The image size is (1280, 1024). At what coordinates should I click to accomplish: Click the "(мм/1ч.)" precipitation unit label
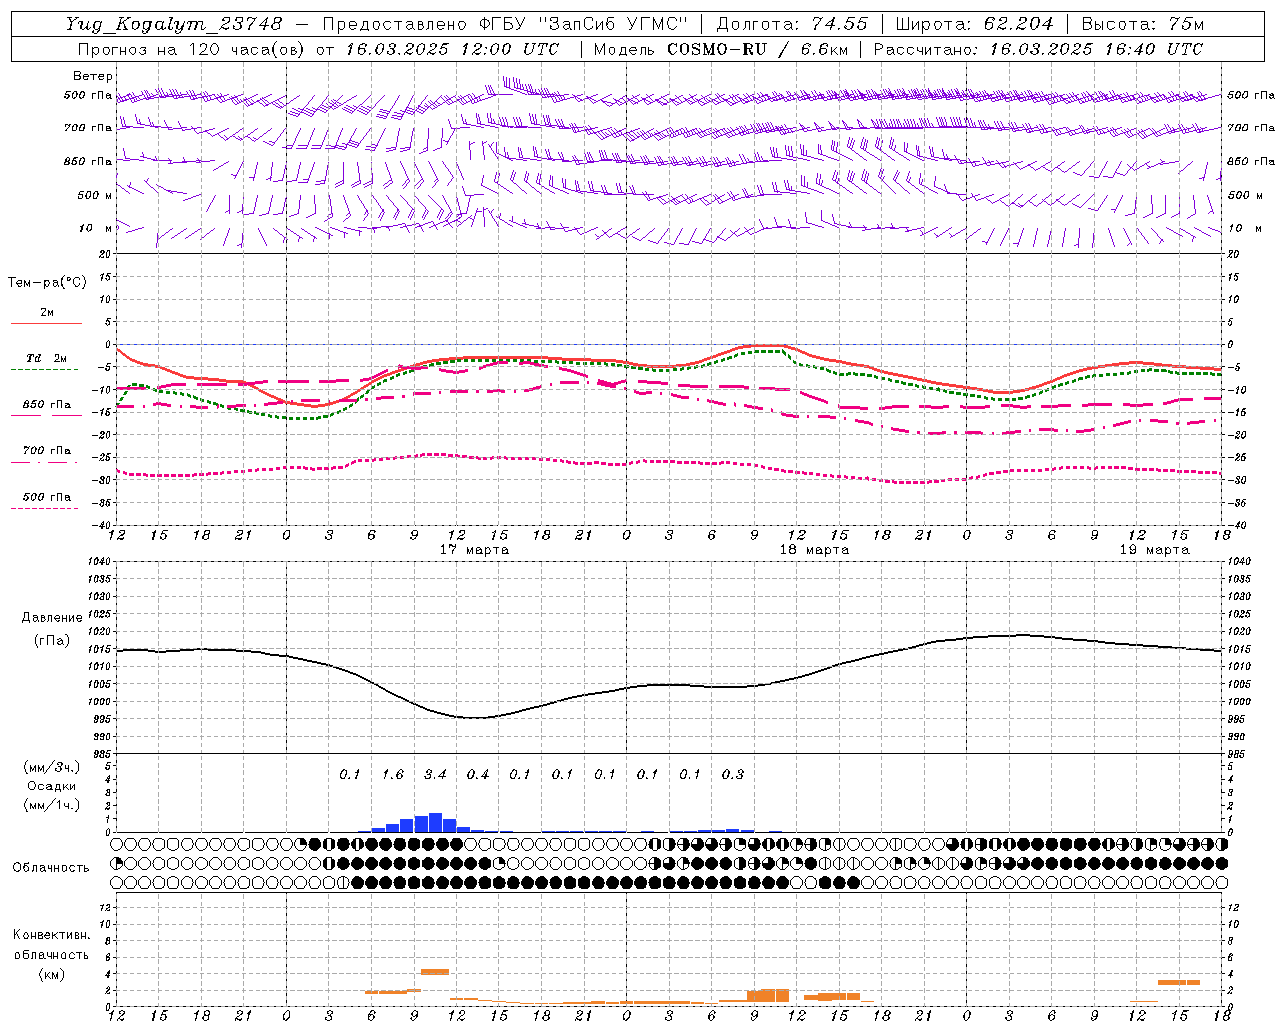coord(52,805)
